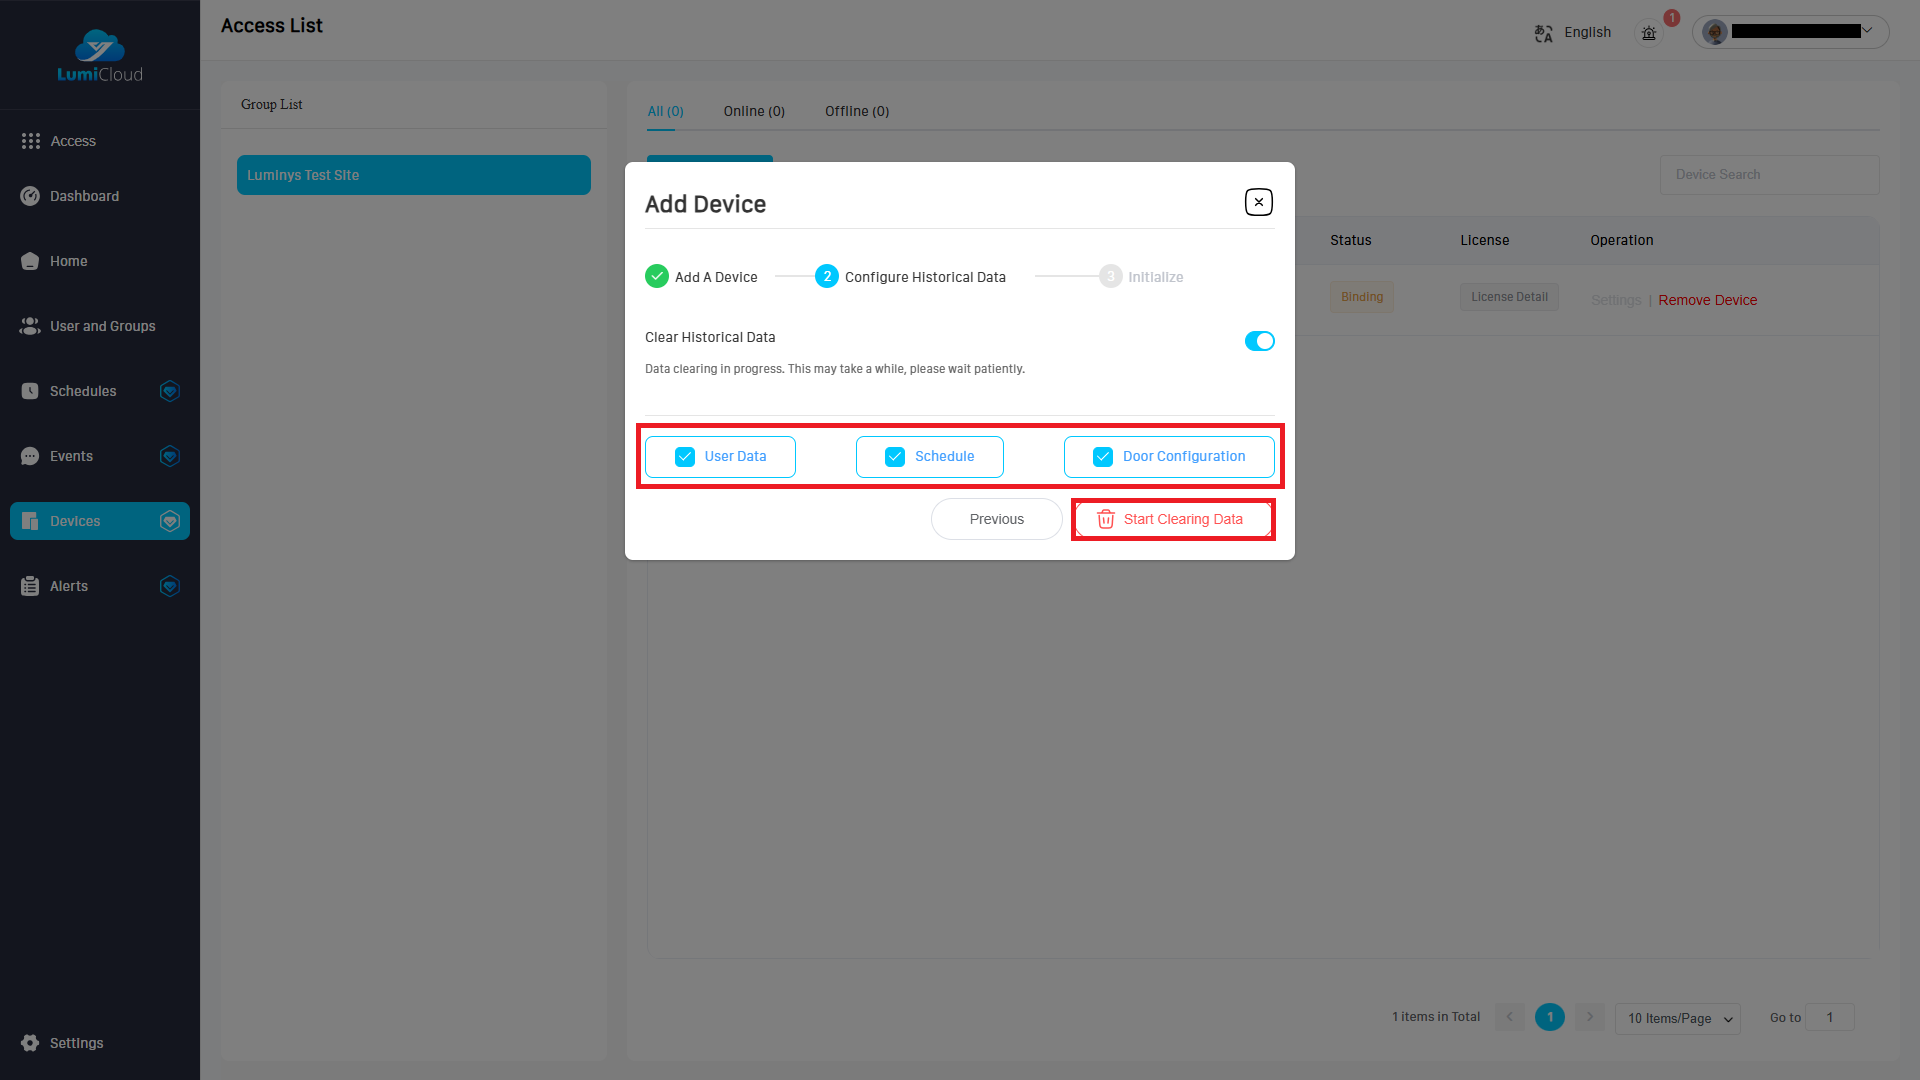This screenshot has height=1080, width=1920.
Task: Click the Alerts clipboard icon
Action: 30,586
